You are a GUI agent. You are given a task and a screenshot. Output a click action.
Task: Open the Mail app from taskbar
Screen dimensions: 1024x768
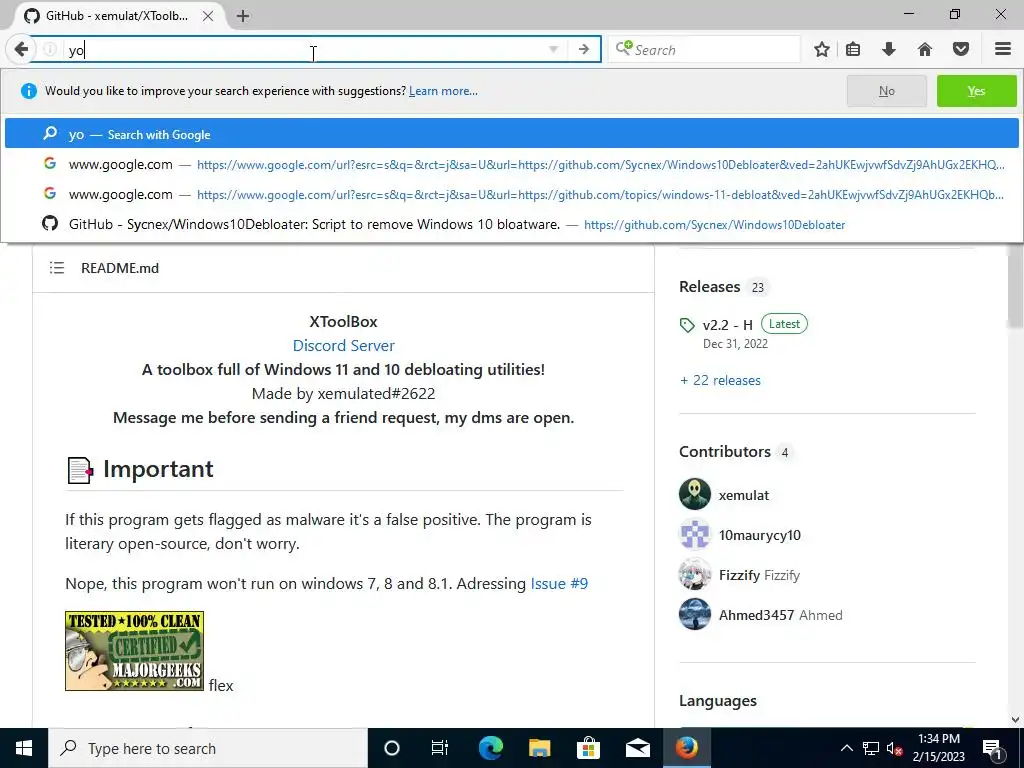click(637, 748)
